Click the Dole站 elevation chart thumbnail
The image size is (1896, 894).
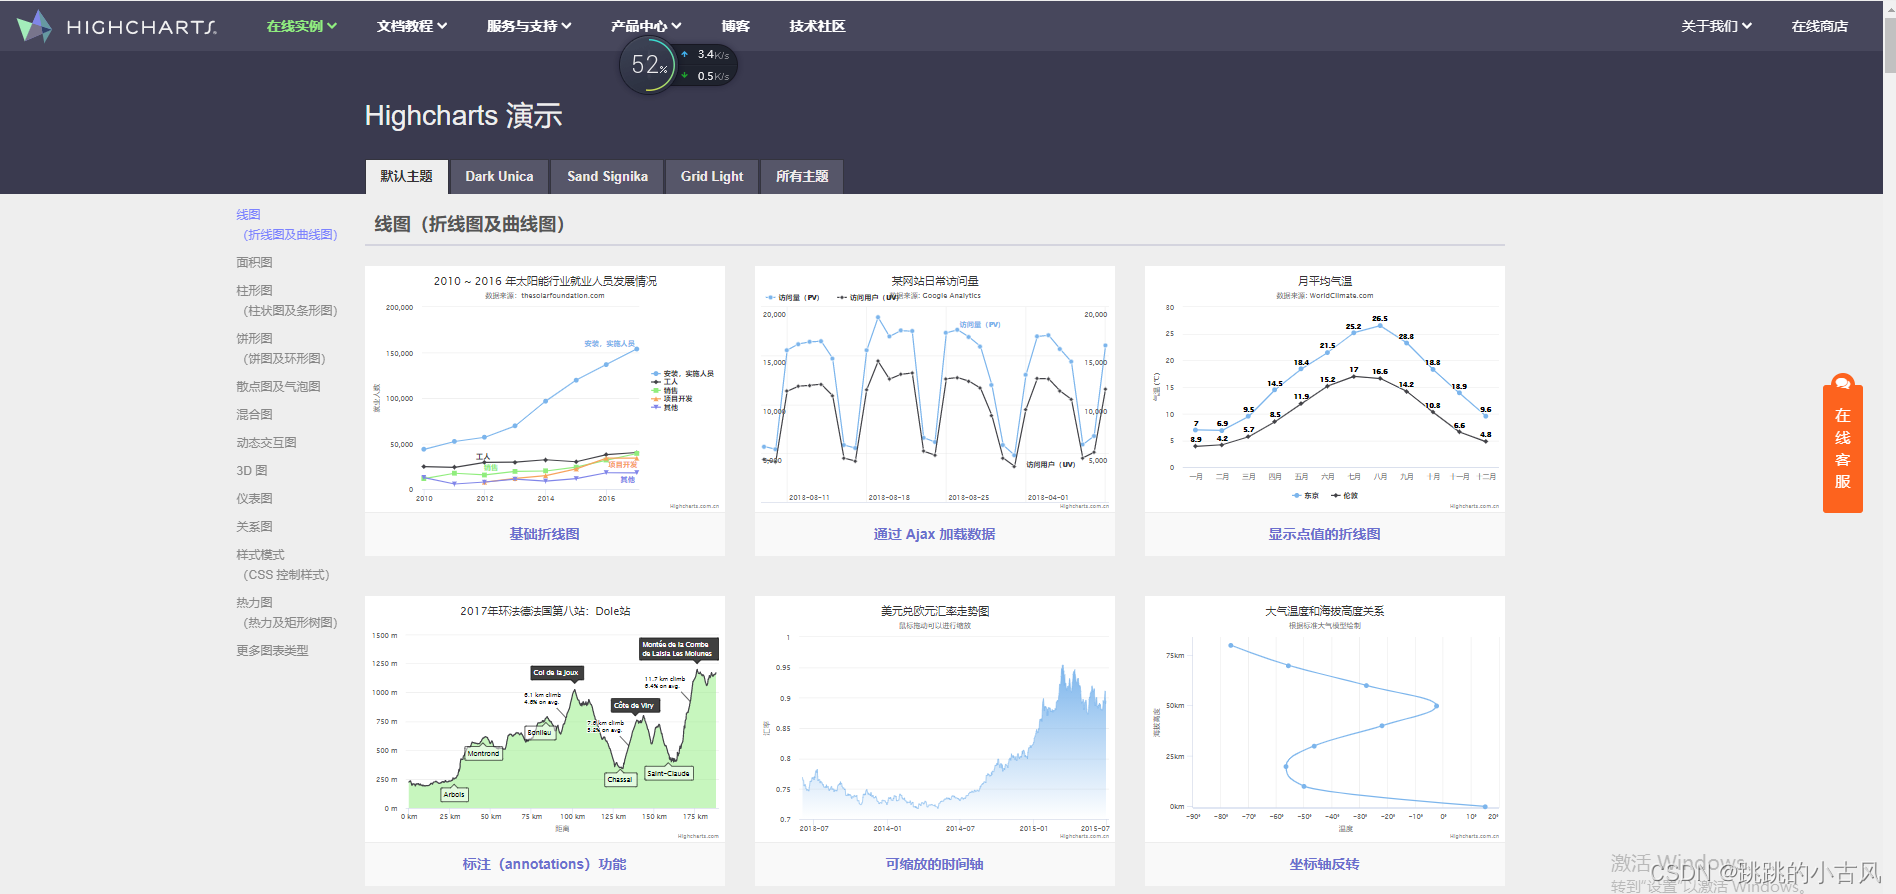point(545,719)
